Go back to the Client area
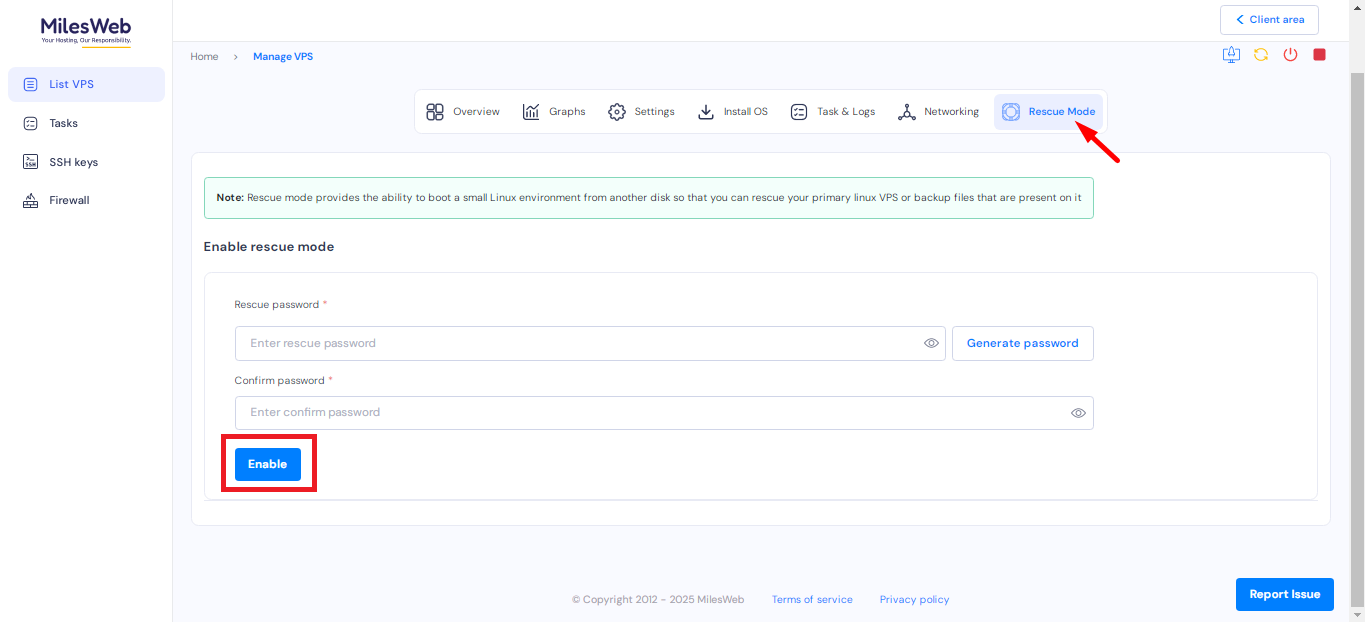This screenshot has height=622, width=1365. click(1269, 20)
